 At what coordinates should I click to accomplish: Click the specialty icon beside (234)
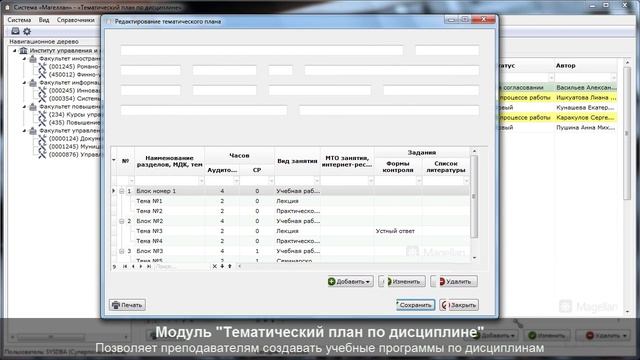(42, 115)
